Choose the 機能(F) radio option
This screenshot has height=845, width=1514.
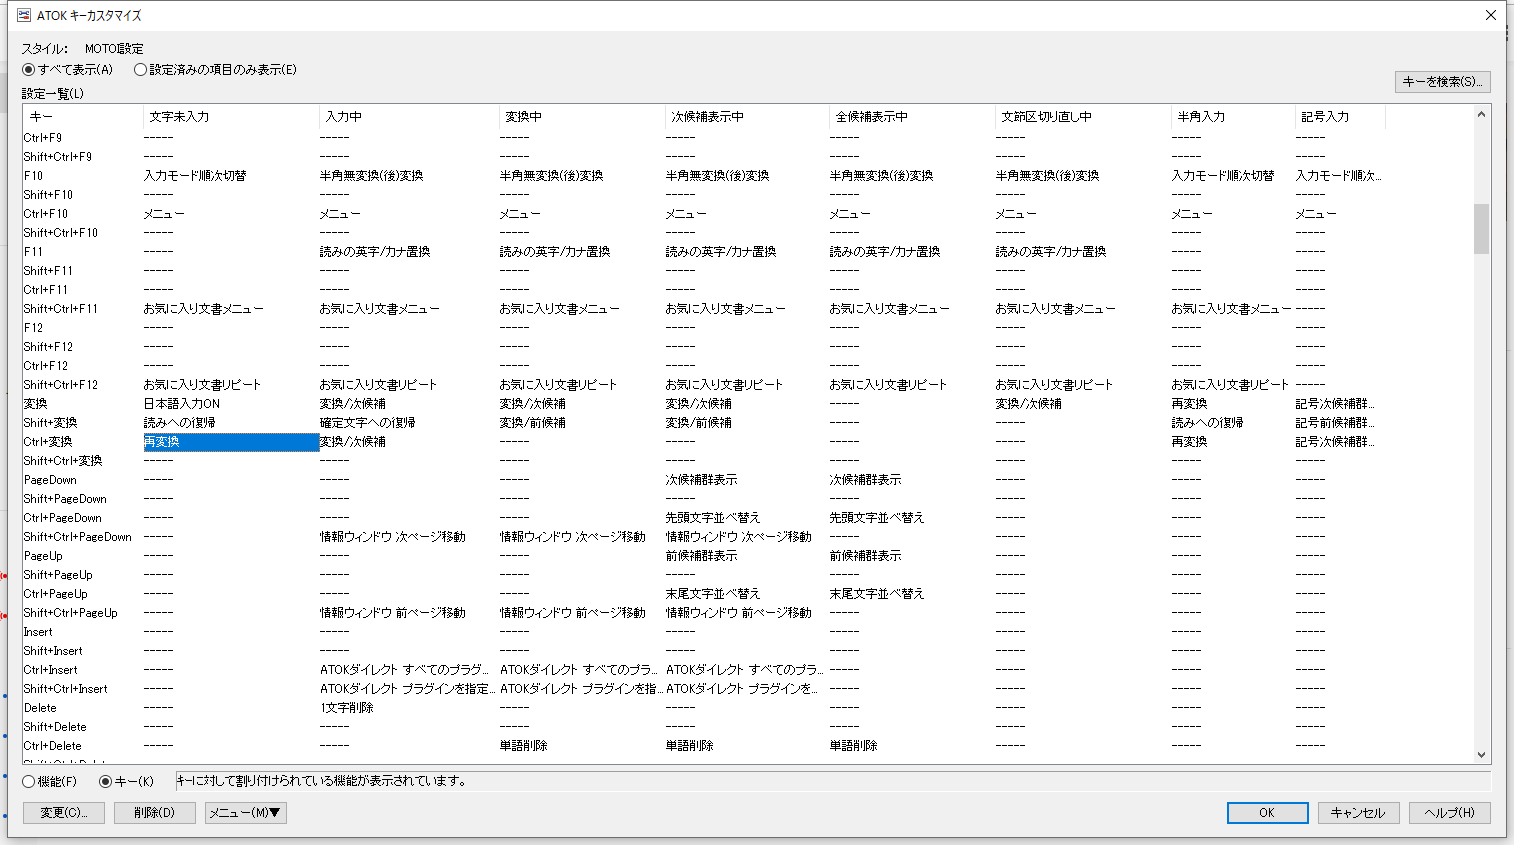click(49, 782)
